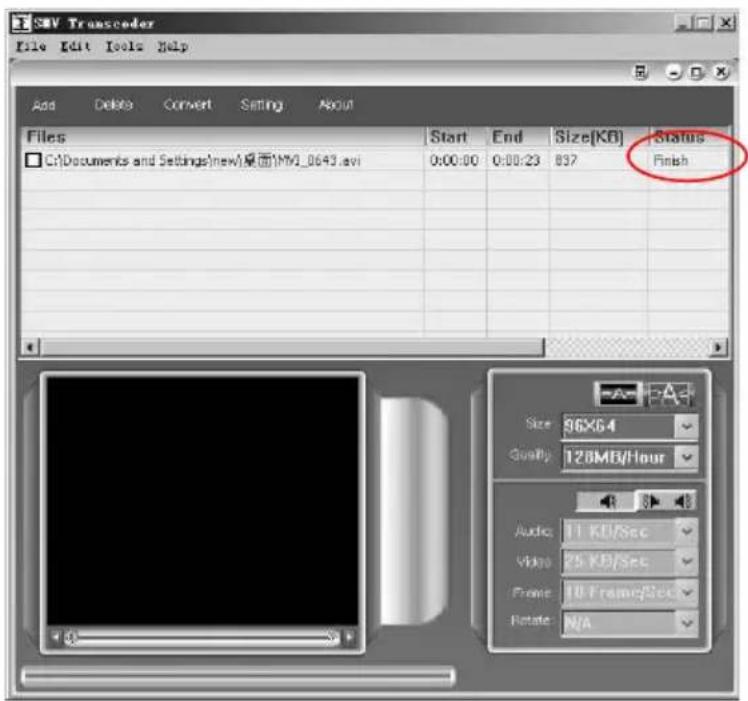Expand the Rotate dropdown showing N/A
748x701 pixels.
[686, 622]
